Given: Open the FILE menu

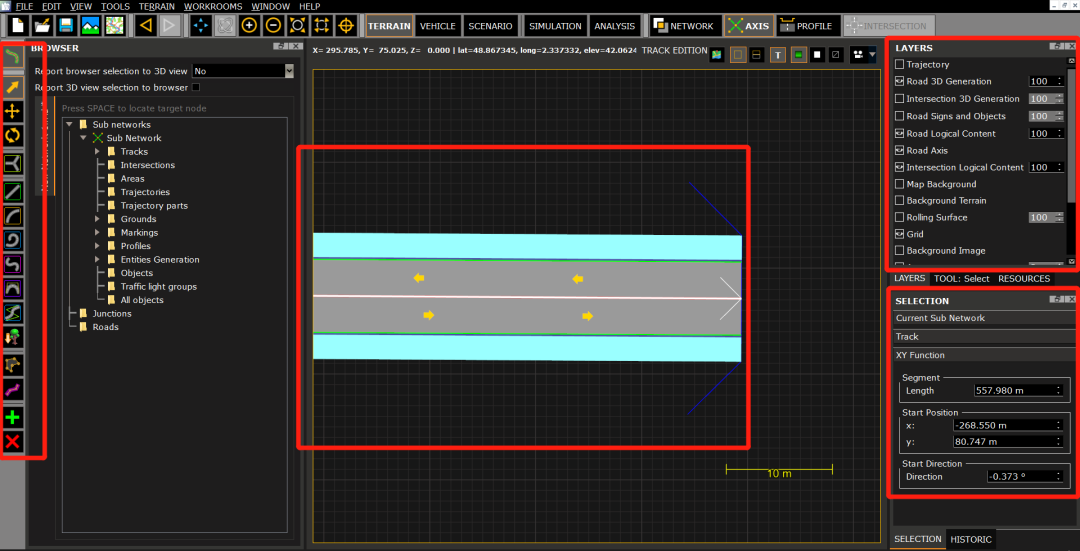Looking at the screenshot, I should click(x=24, y=6).
